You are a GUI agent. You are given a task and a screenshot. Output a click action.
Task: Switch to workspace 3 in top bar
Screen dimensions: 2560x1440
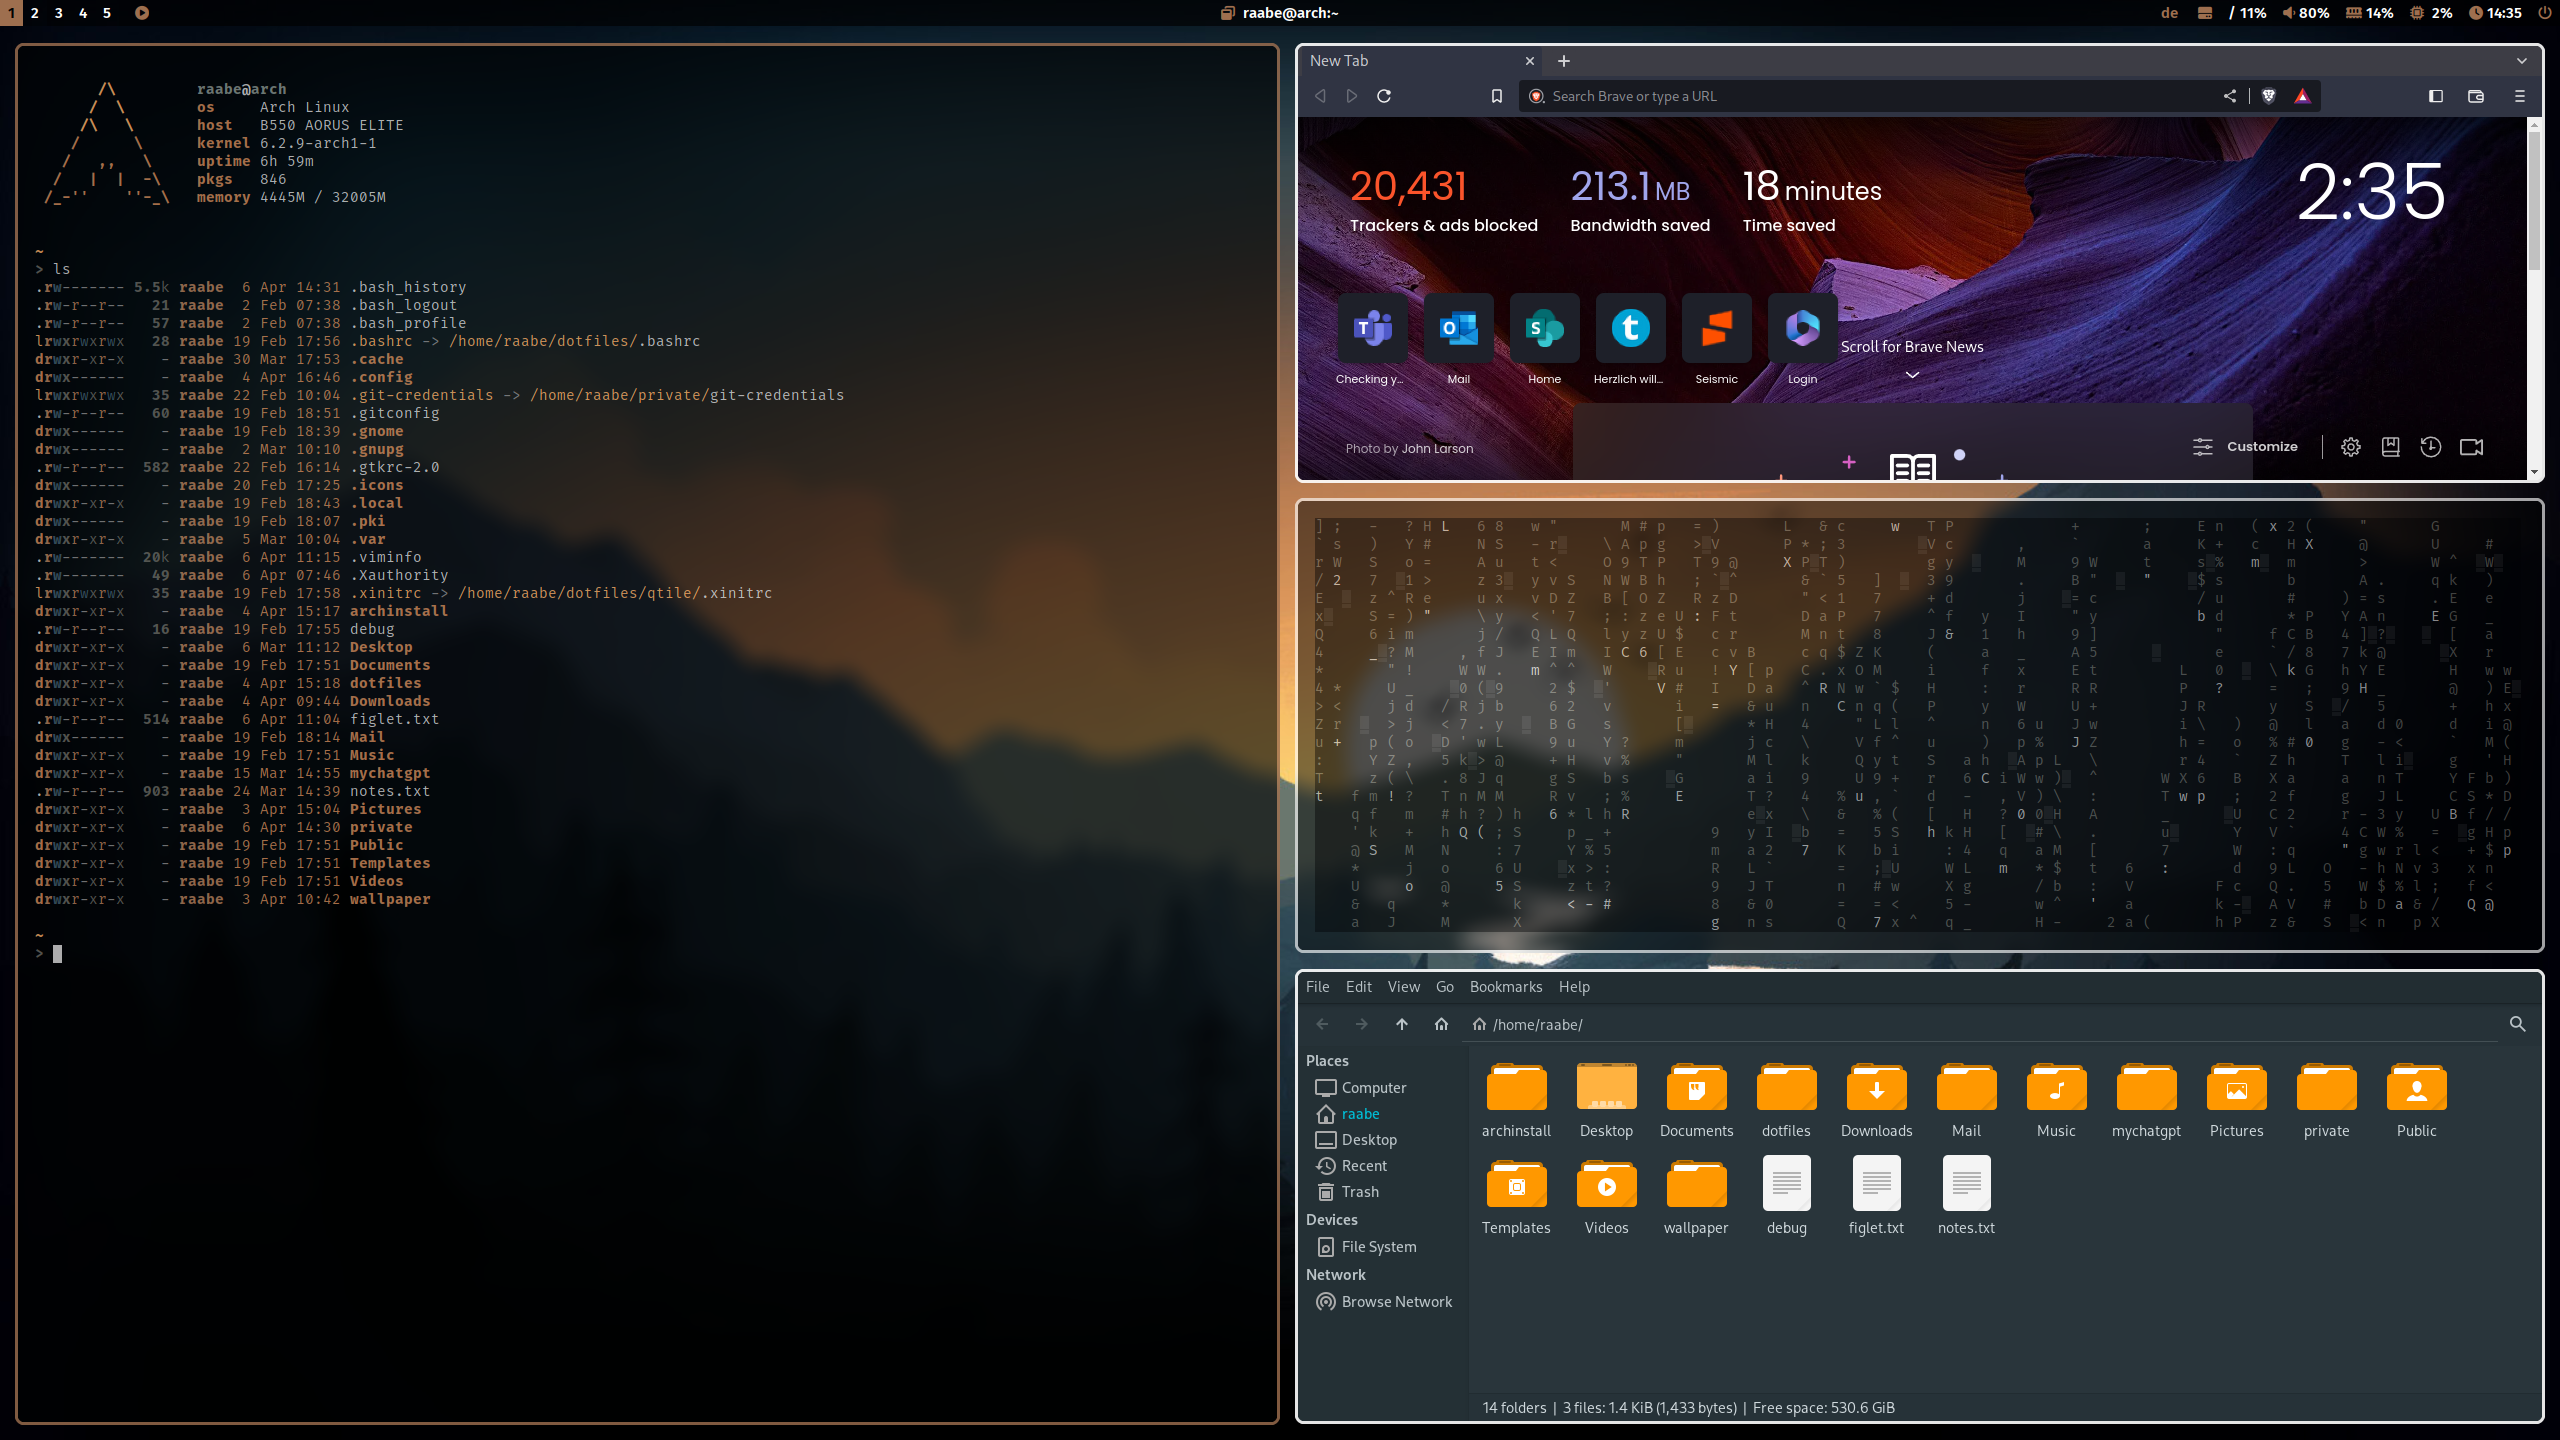[x=58, y=13]
